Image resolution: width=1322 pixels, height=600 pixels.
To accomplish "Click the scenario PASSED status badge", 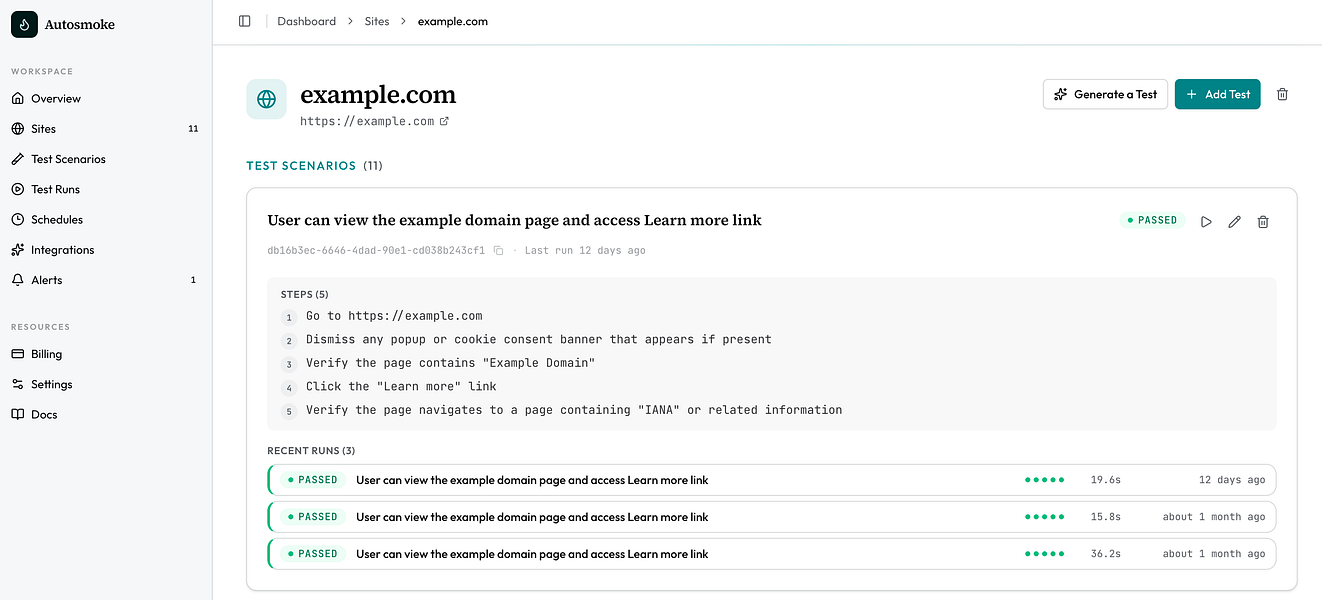I will pos(1152,220).
